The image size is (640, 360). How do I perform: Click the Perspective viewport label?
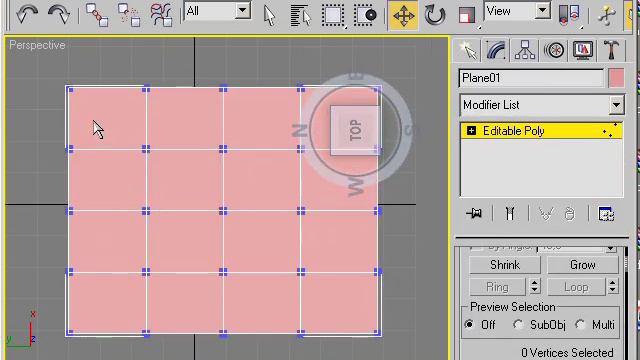click(x=37, y=45)
